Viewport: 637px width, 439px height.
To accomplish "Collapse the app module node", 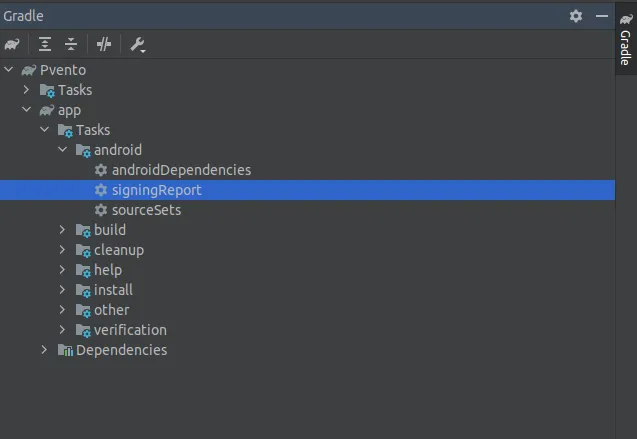I will [27, 110].
